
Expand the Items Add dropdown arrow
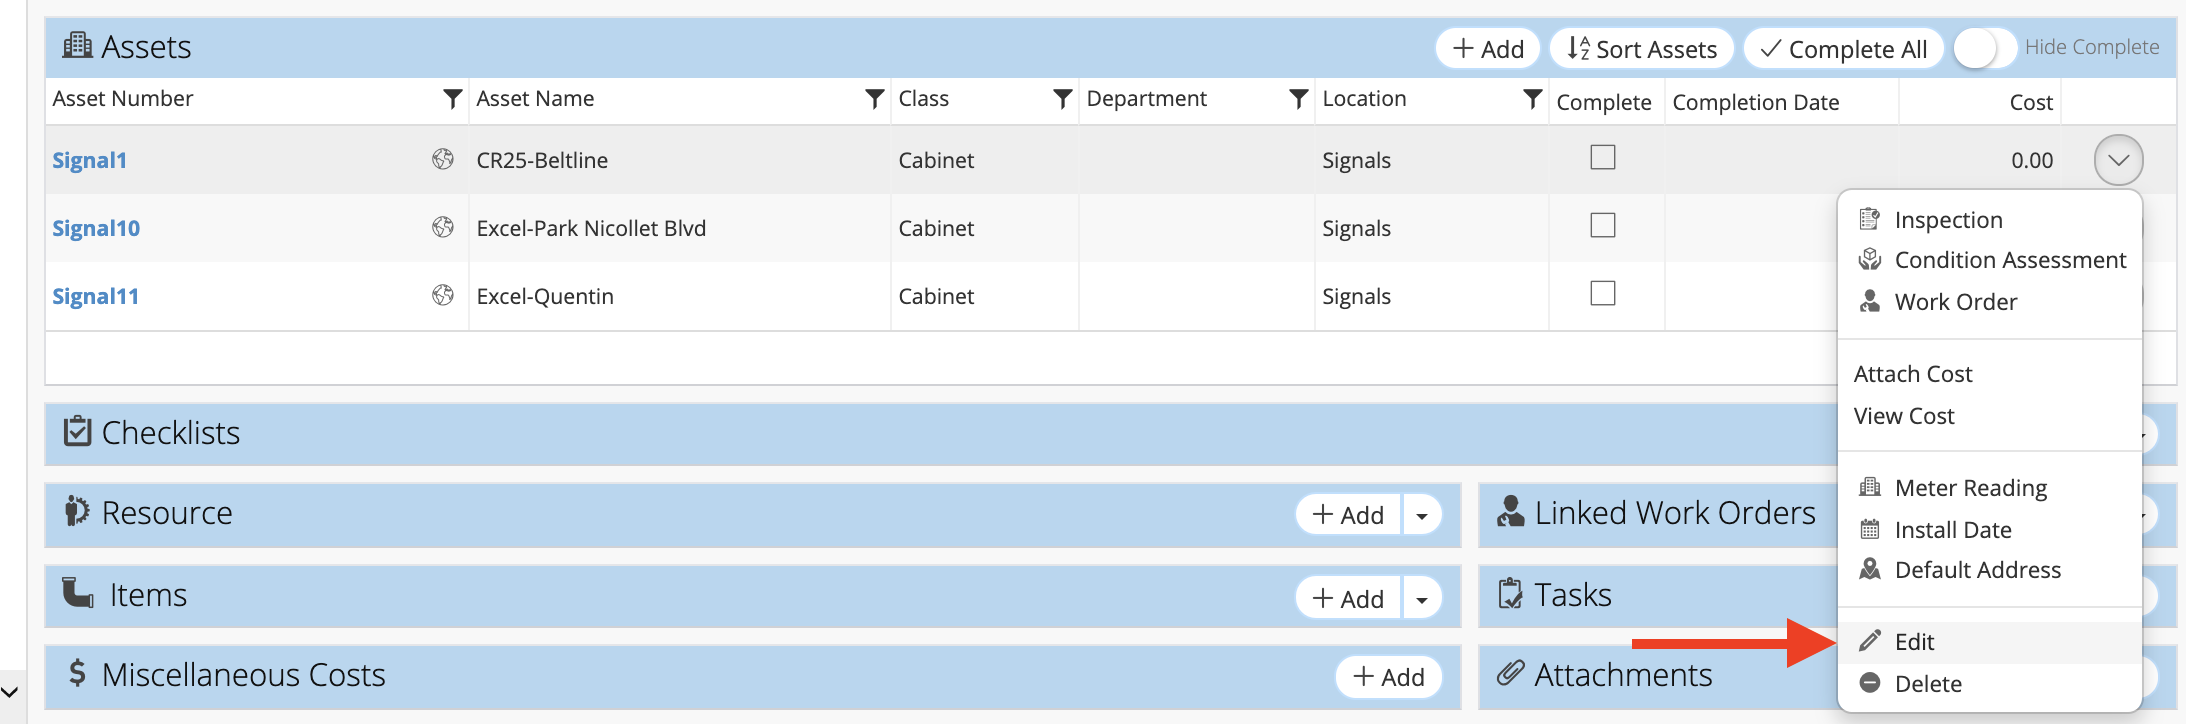tap(1422, 599)
